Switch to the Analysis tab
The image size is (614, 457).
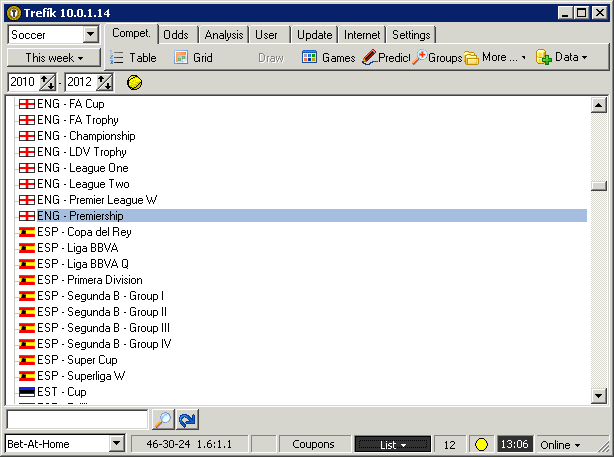(224, 35)
